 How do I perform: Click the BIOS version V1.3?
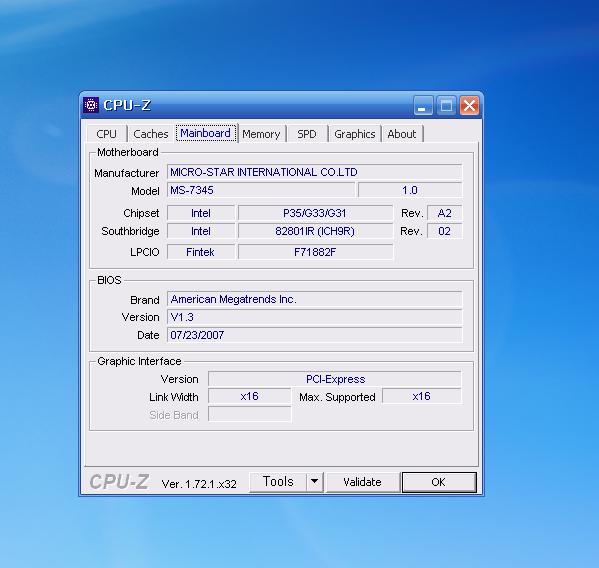pos(314,317)
